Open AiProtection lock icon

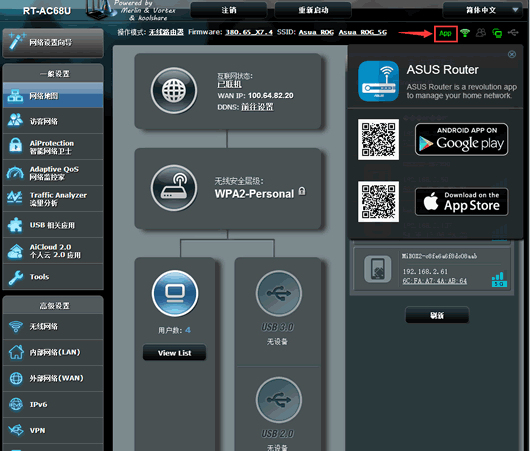pos(16,146)
